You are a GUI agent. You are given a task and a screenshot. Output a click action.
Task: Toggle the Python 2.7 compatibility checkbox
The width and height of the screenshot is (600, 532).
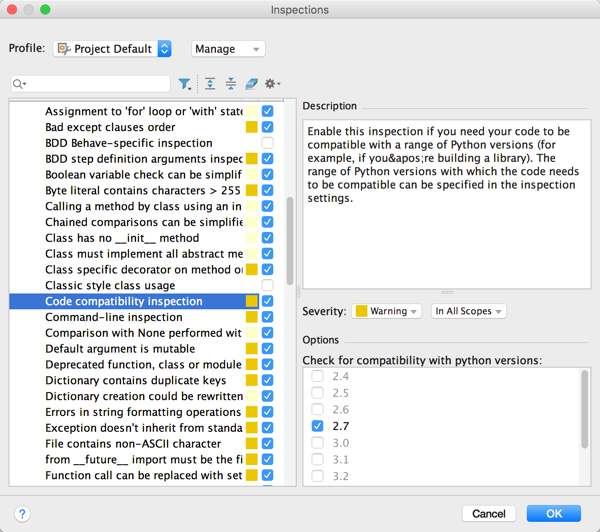tap(317, 426)
